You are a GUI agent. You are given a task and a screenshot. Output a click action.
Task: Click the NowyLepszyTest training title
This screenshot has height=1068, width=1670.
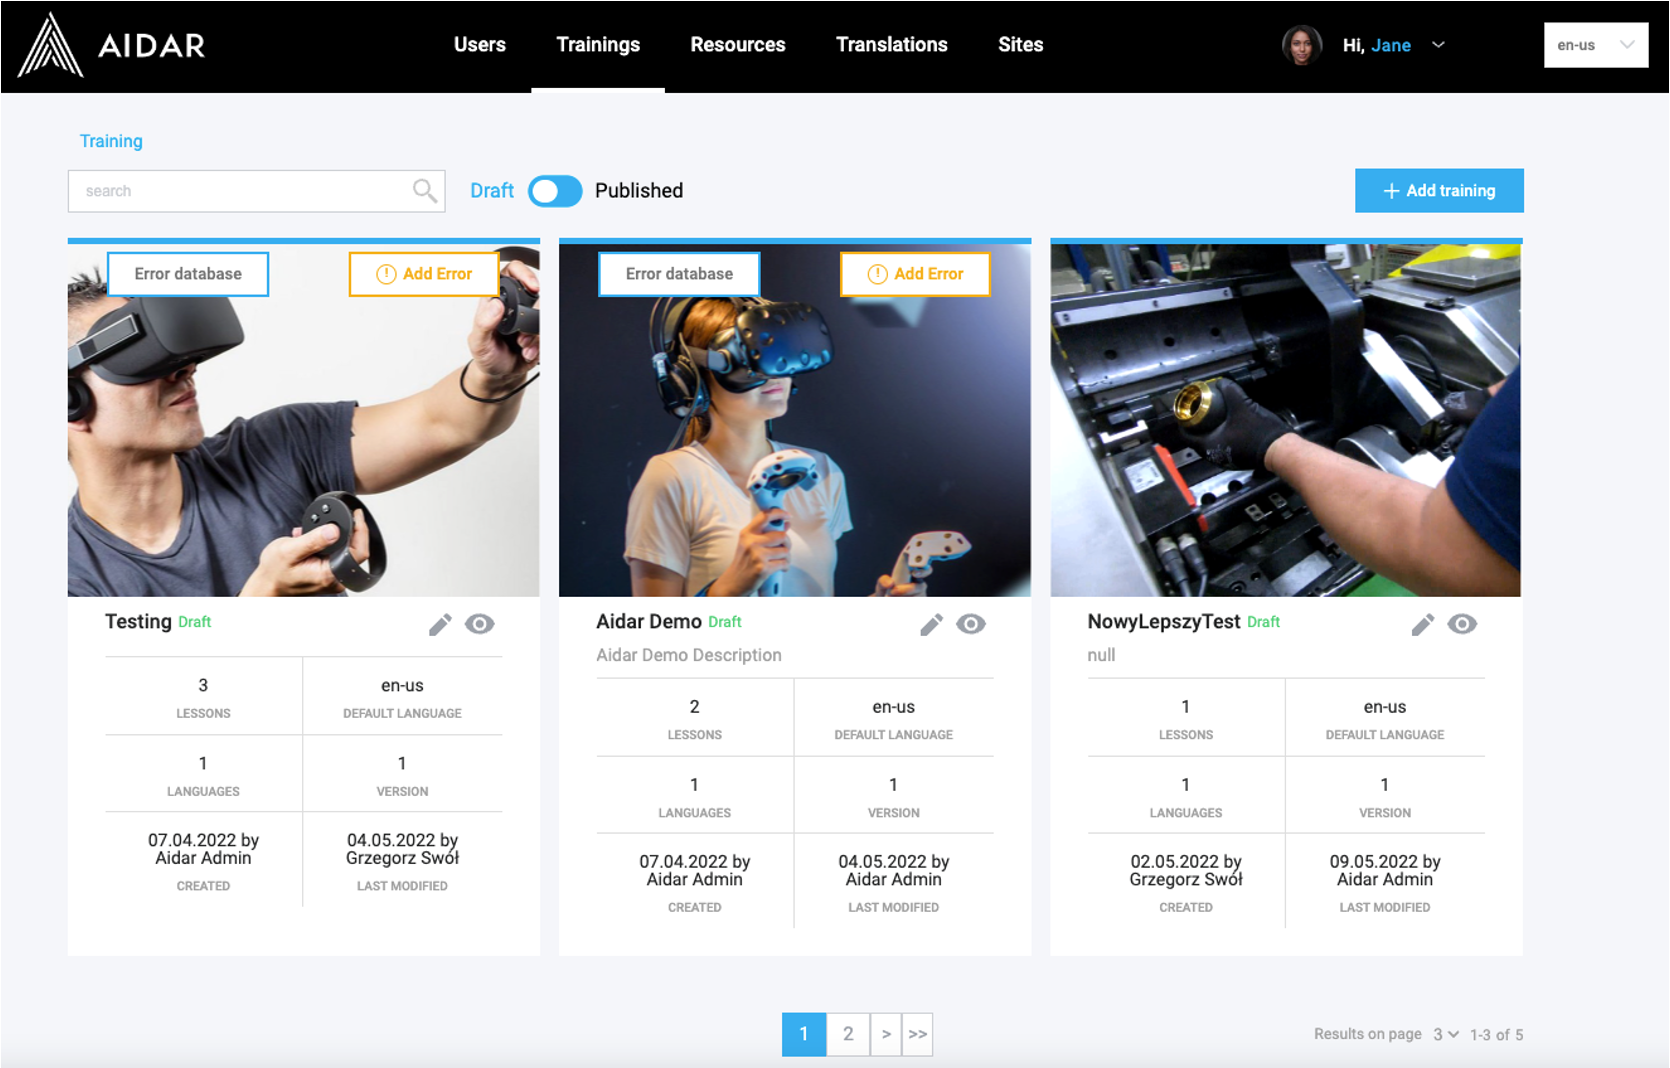1164,622
